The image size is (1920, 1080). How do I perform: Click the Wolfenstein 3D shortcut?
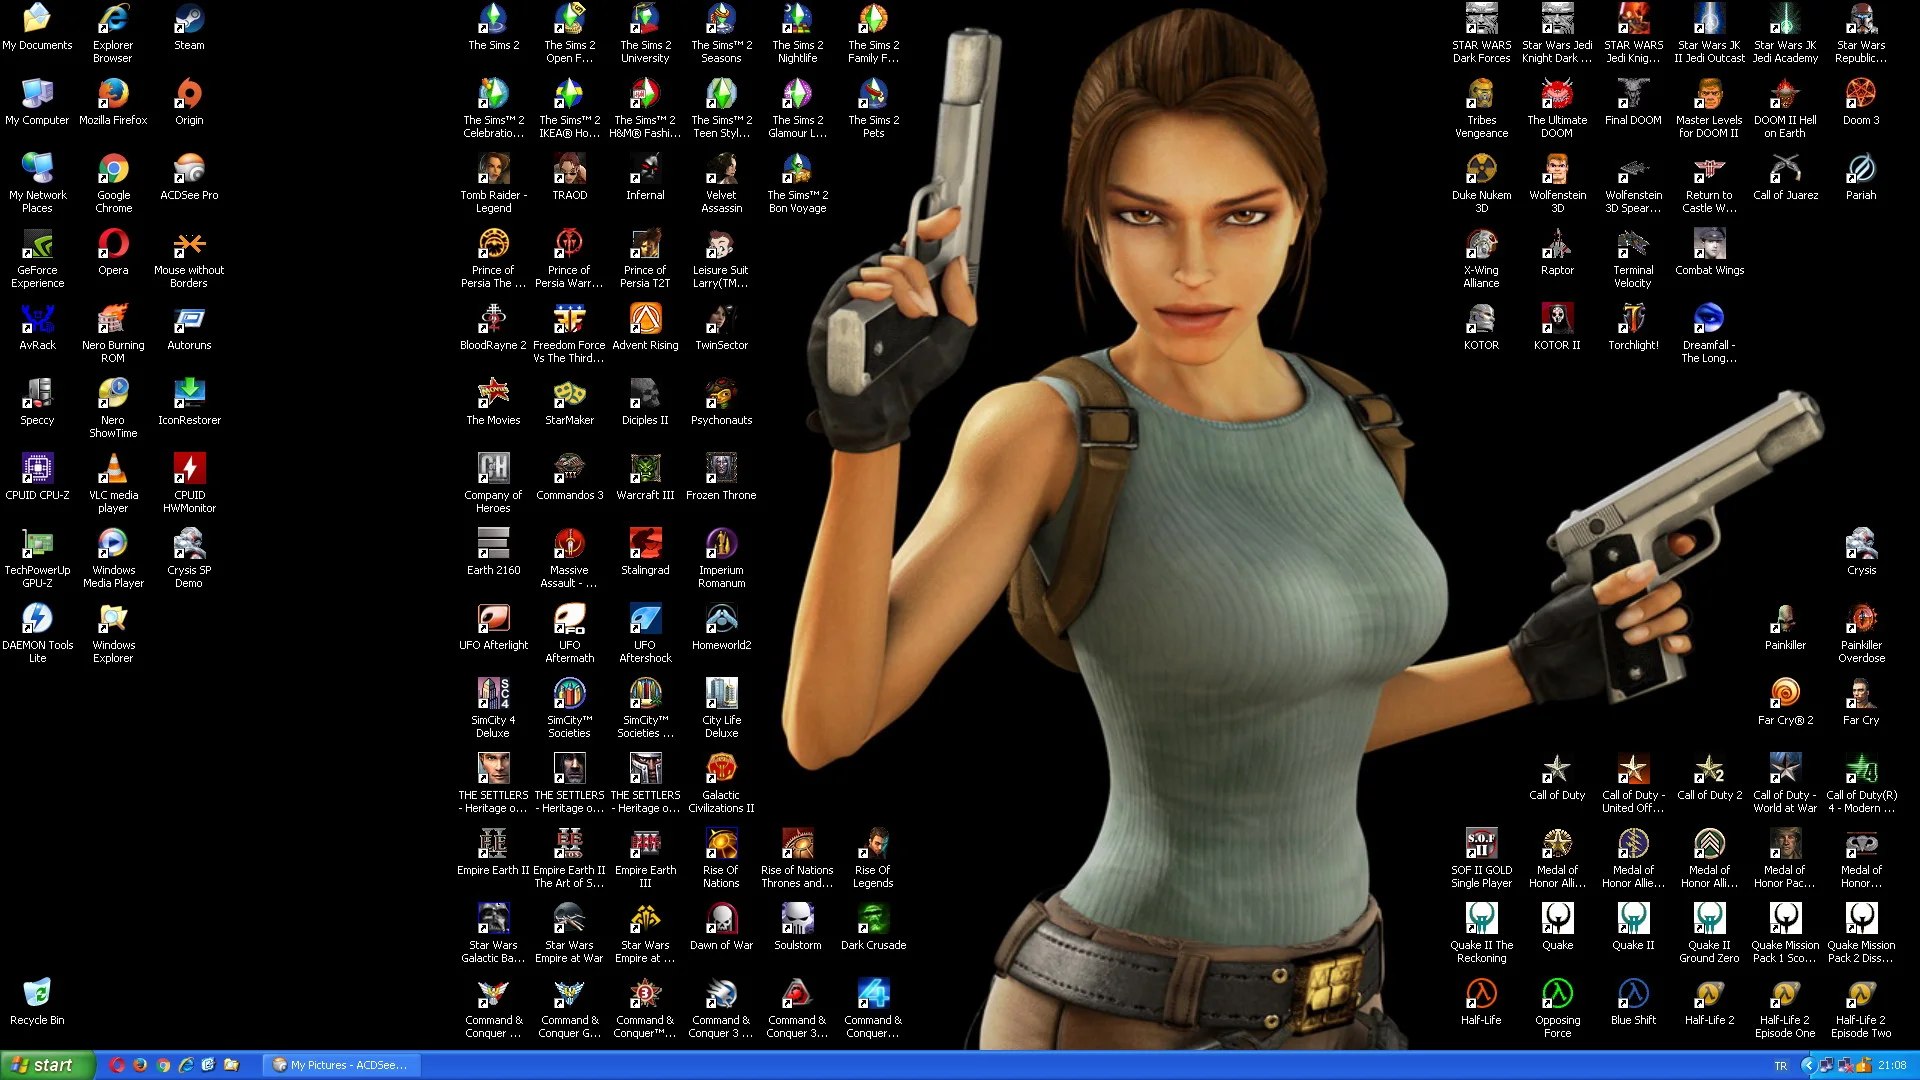(x=1557, y=184)
